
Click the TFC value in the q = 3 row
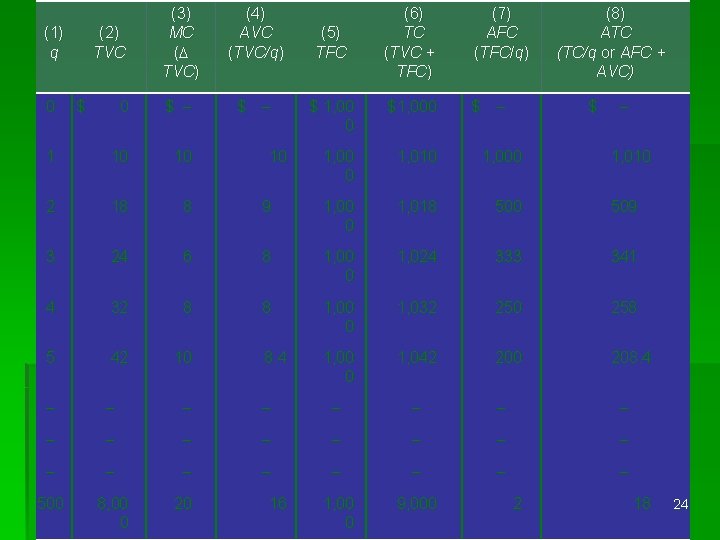pos(339,266)
